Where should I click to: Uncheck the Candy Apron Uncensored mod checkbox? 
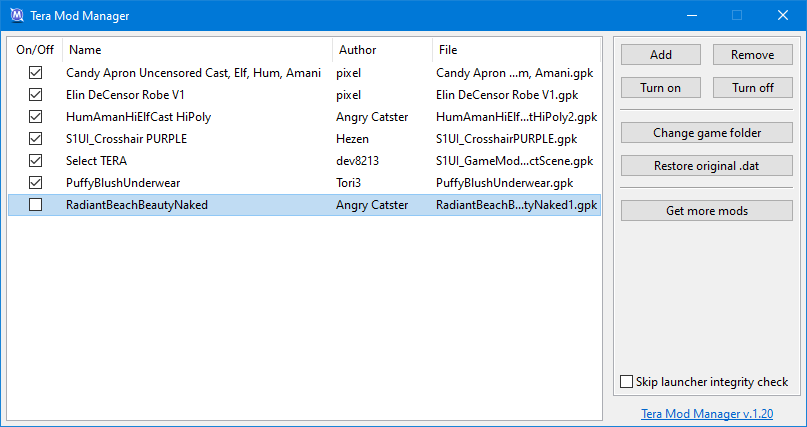coord(36,73)
